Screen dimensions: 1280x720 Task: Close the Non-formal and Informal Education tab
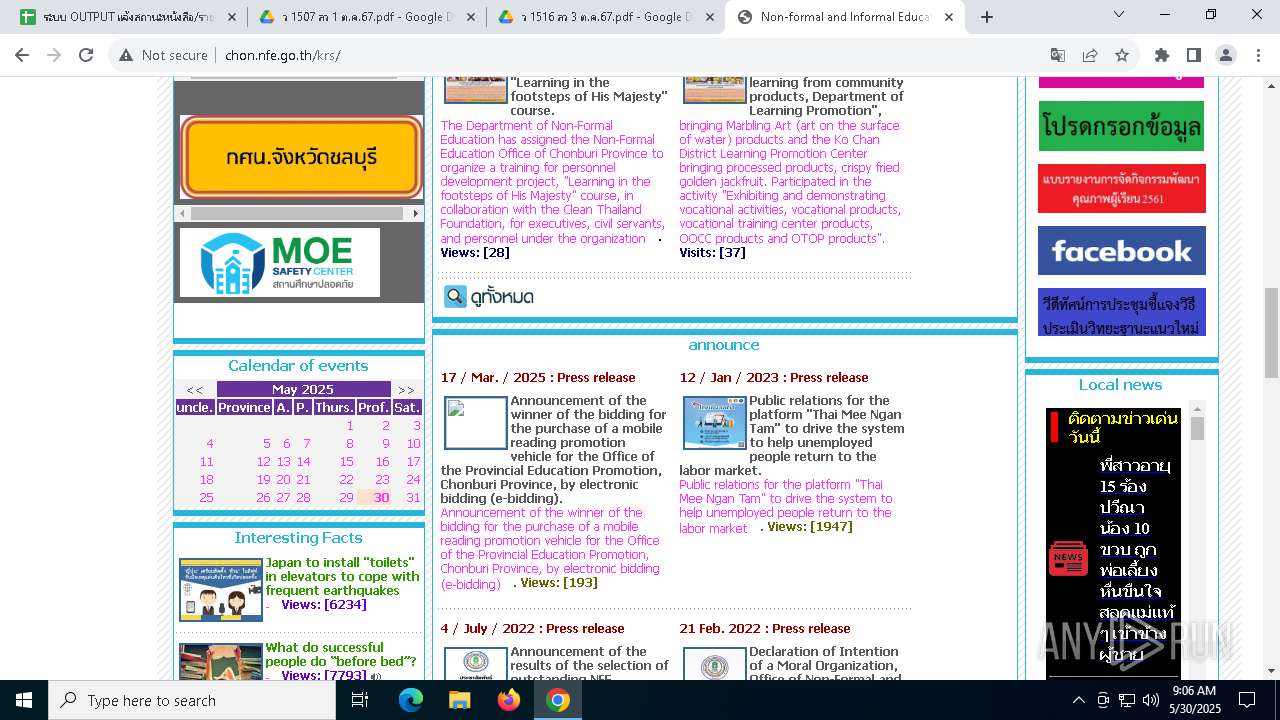[x=949, y=17]
